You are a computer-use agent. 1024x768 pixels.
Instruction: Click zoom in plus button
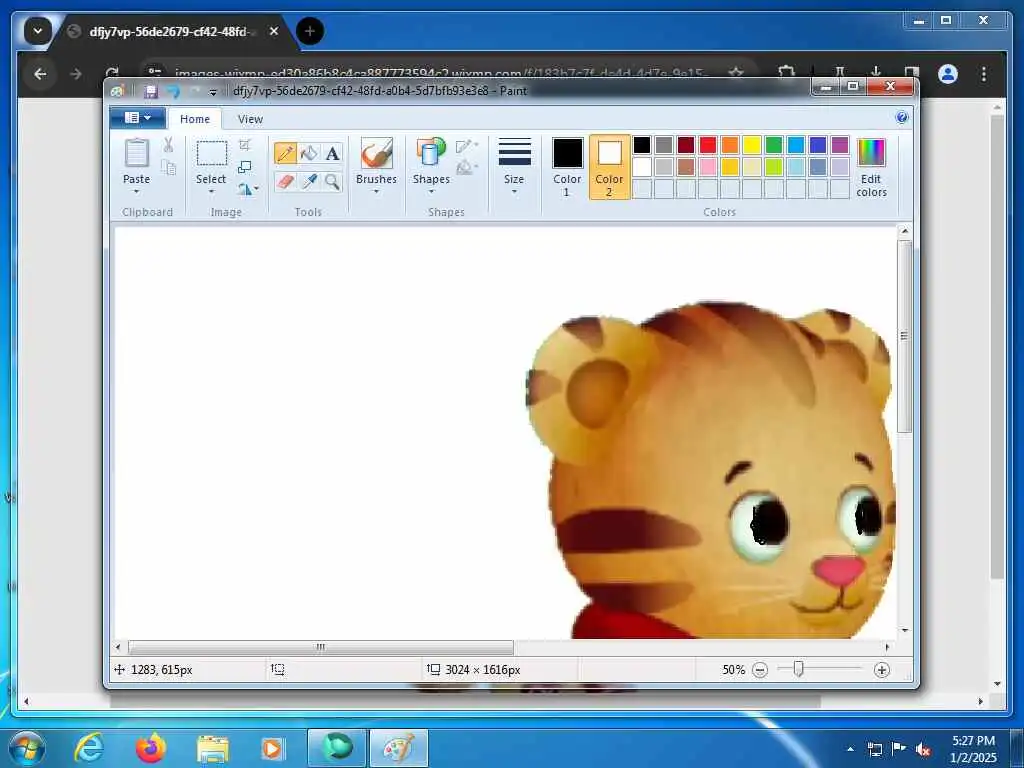881,670
